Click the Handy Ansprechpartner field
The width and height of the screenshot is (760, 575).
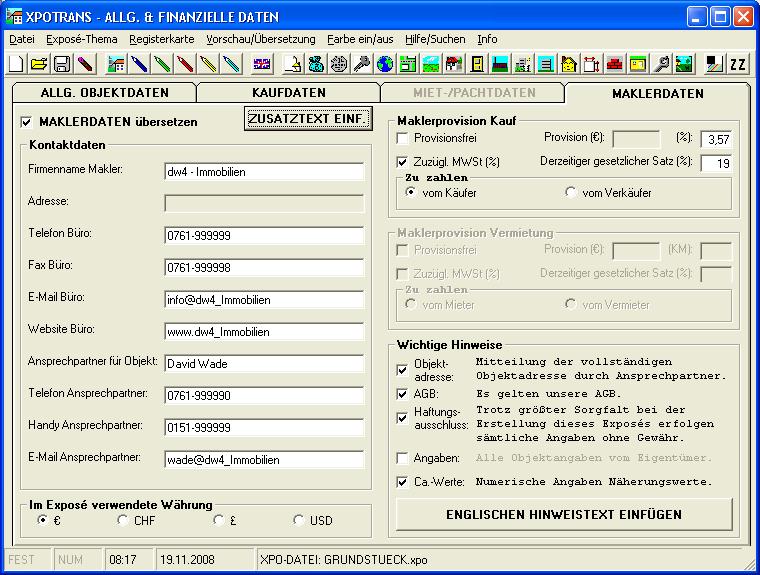pyautogui.click(x=264, y=428)
